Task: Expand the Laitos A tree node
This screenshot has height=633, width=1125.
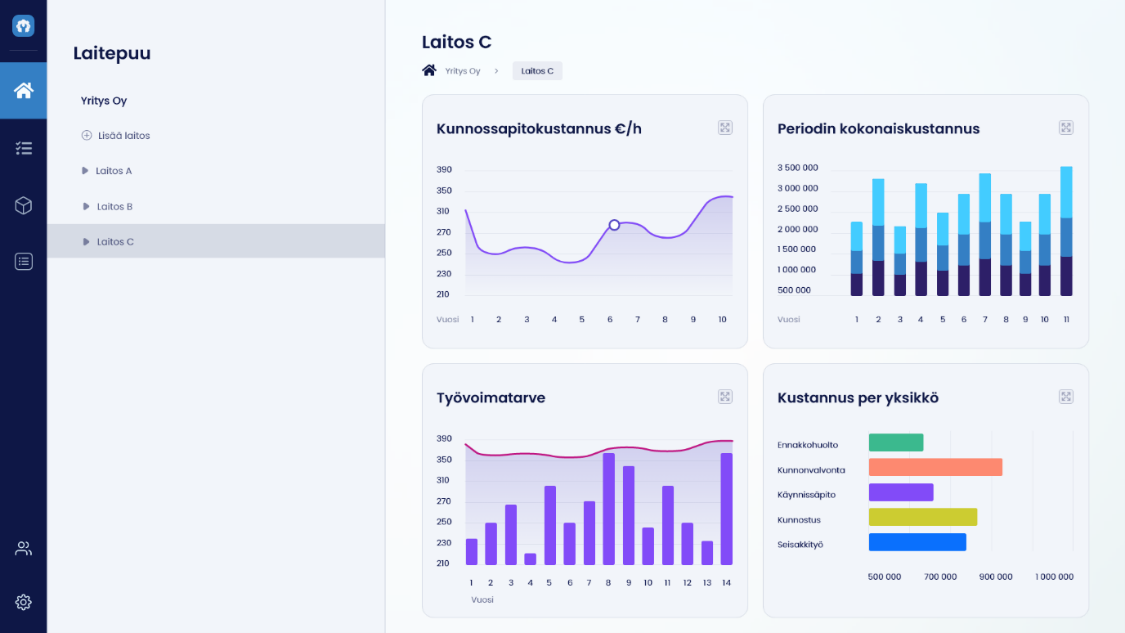Action: click(x=86, y=171)
